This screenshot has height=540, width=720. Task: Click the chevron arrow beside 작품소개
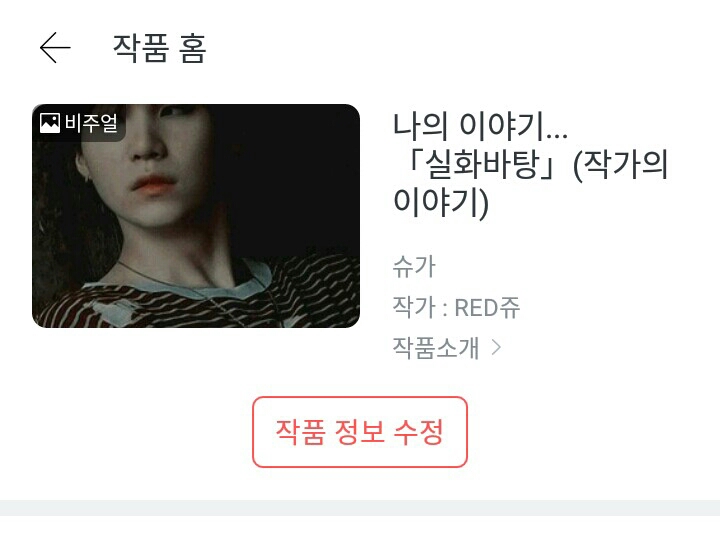click(496, 348)
